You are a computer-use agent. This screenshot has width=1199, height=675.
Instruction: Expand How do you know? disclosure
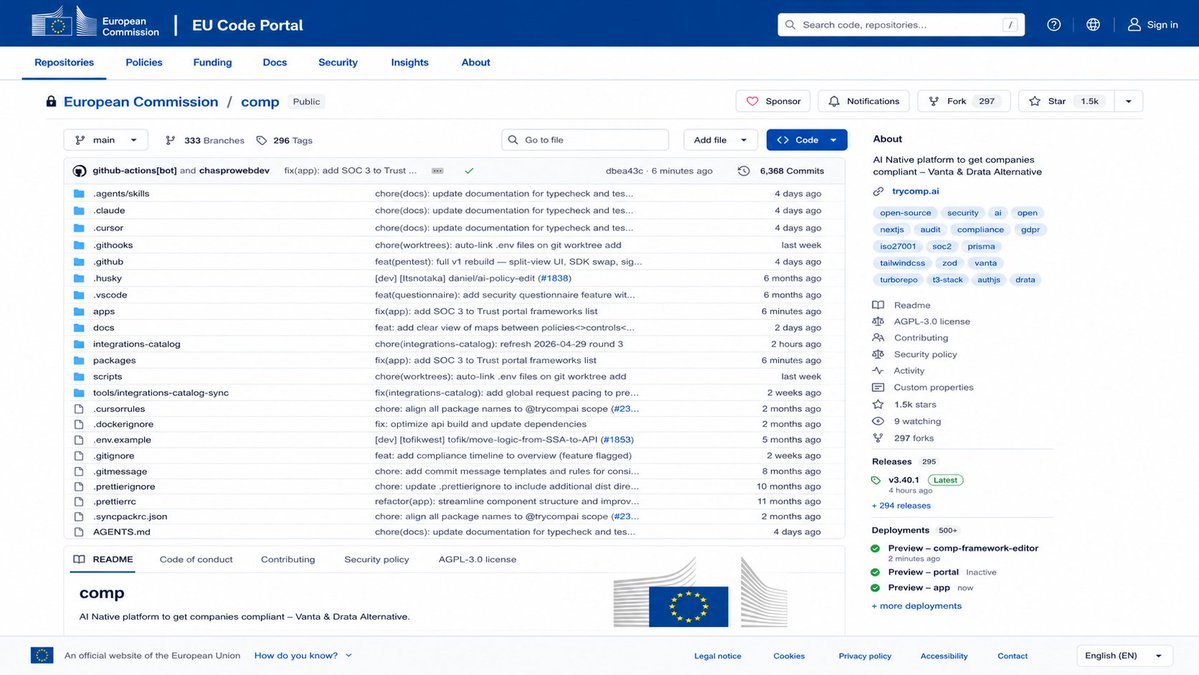pos(303,655)
